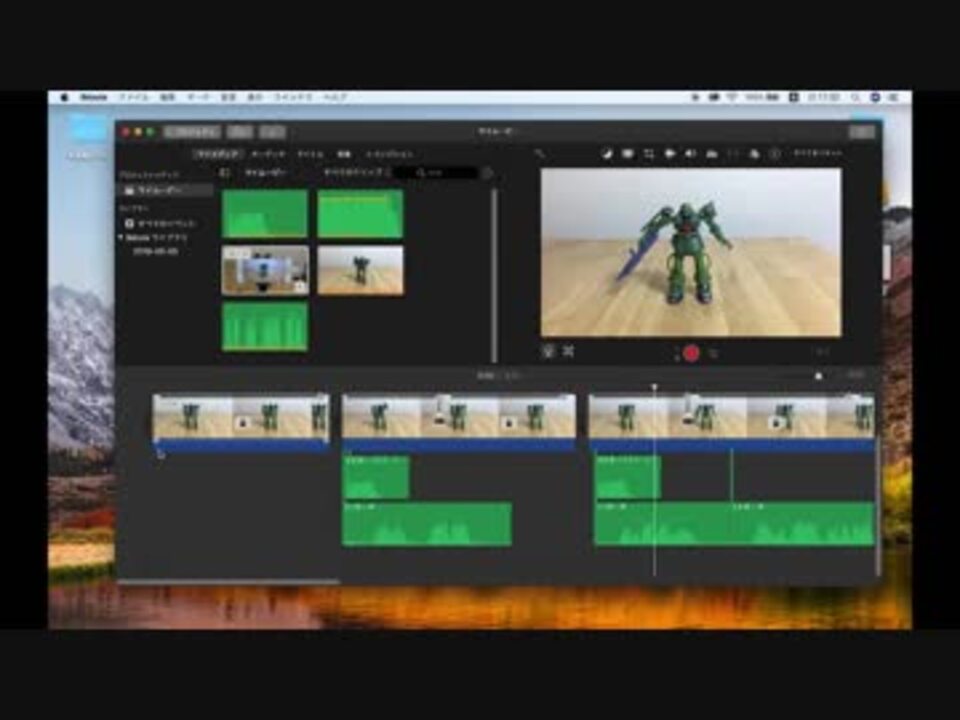Open the stabilization camera adjustment
The width and height of the screenshot is (960, 720).
point(670,154)
